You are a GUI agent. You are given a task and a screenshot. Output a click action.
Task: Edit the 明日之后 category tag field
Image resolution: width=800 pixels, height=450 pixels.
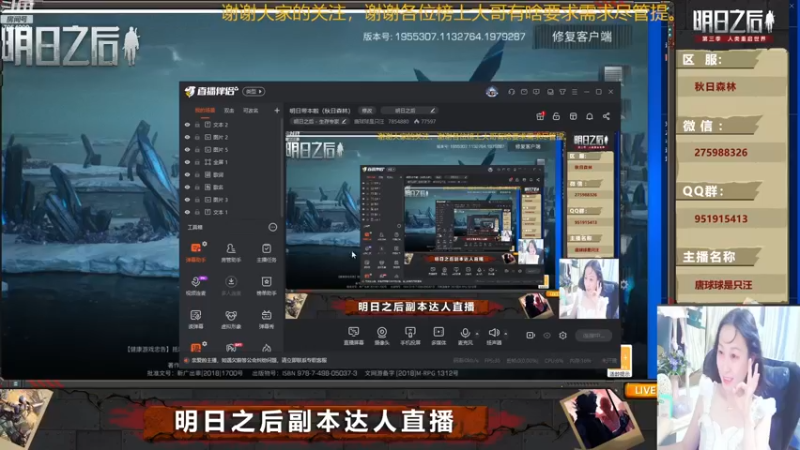(409, 110)
